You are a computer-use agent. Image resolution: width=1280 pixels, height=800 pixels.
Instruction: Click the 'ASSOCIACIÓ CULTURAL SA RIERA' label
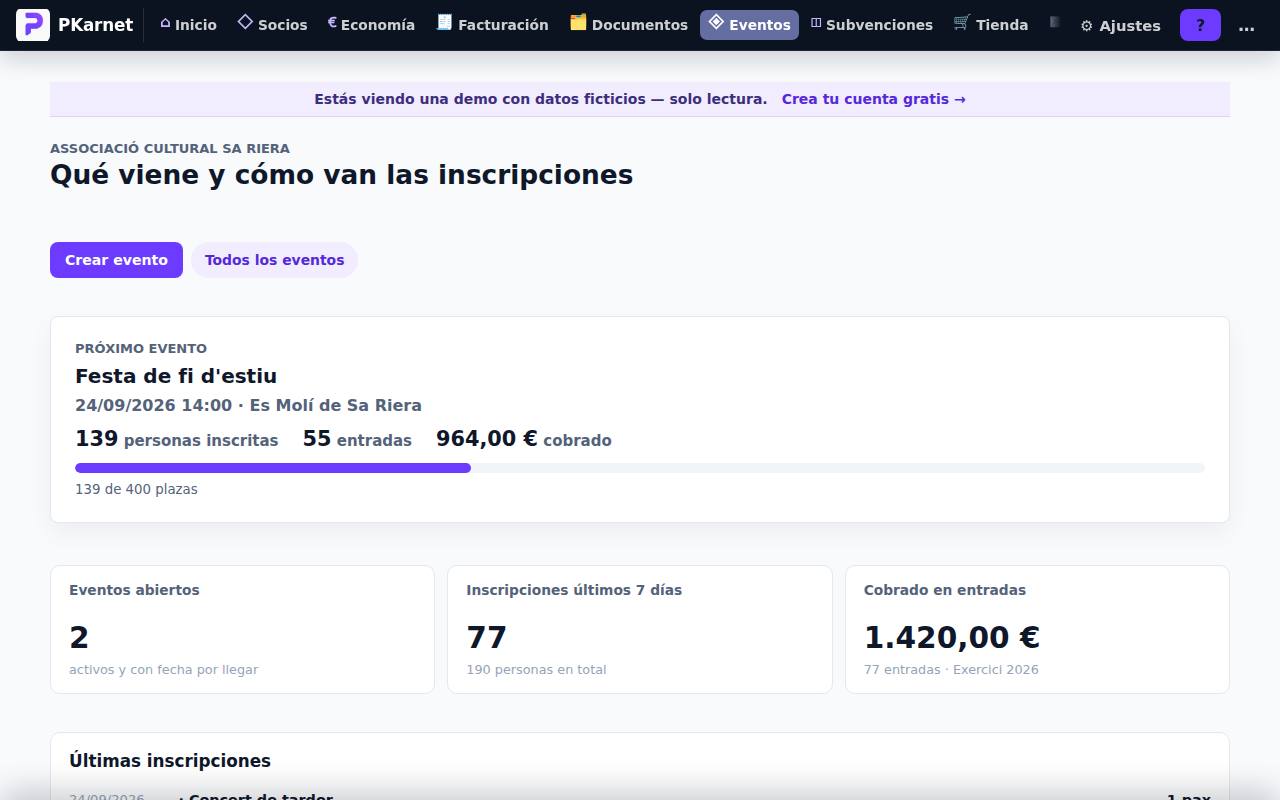pos(170,148)
